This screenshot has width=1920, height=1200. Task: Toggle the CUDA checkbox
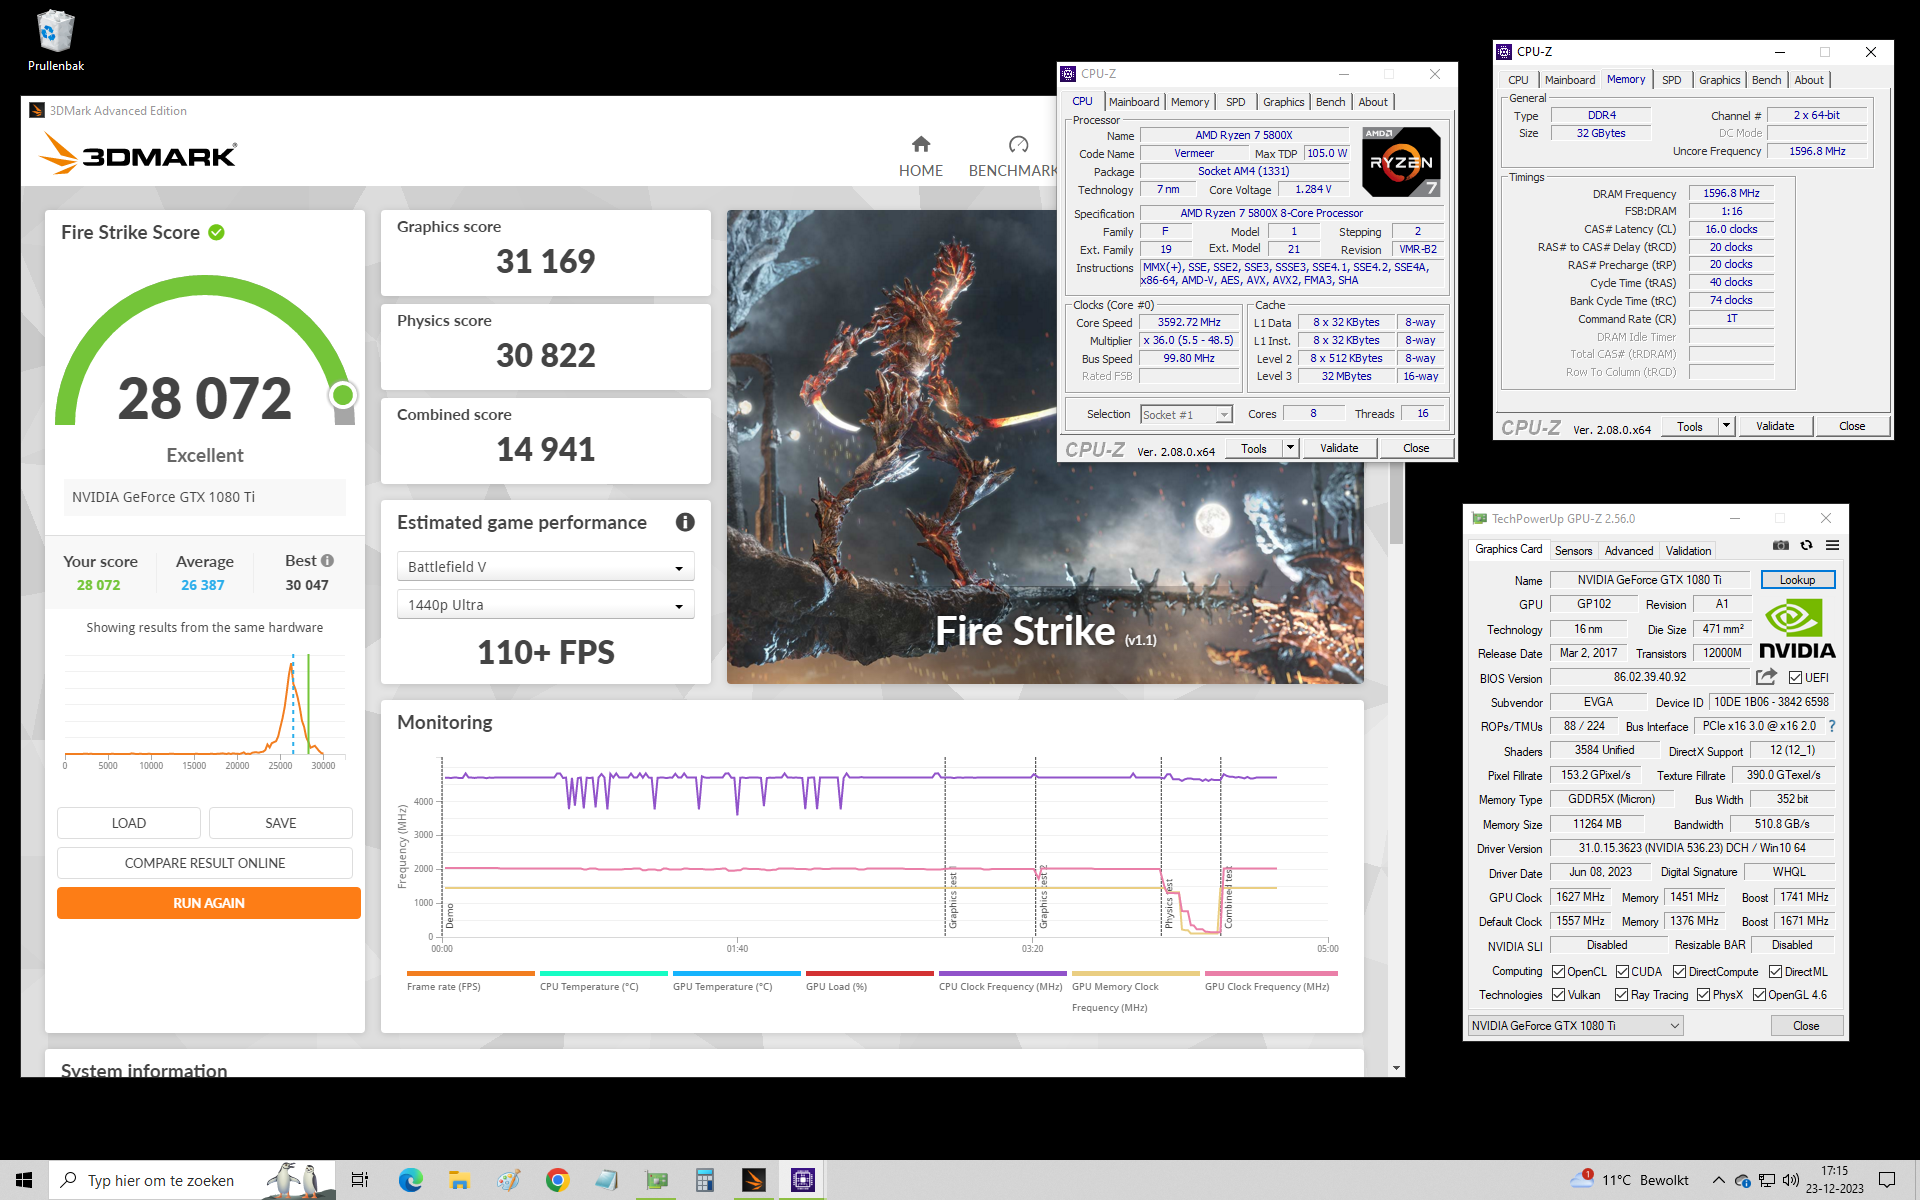(x=1622, y=971)
